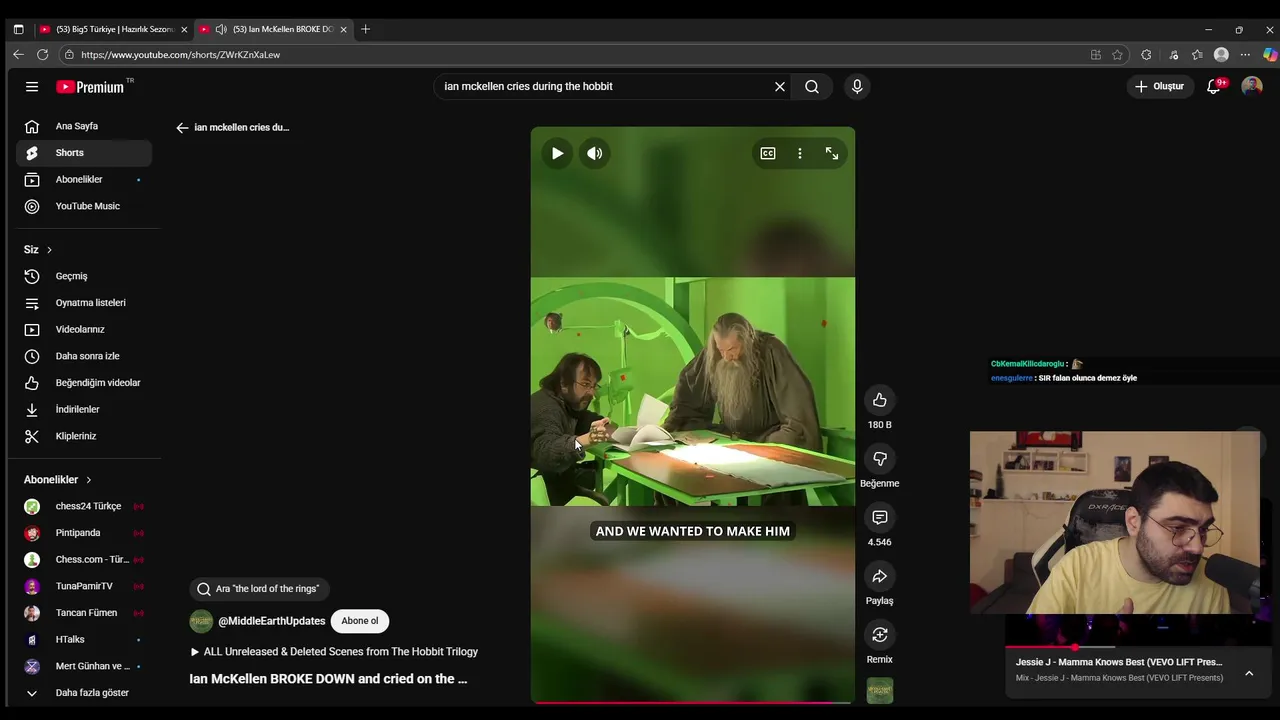Image resolution: width=1280 pixels, height=720 pixels.
Task: Open the Pintipanda channel
Action: tap(84, 533)
